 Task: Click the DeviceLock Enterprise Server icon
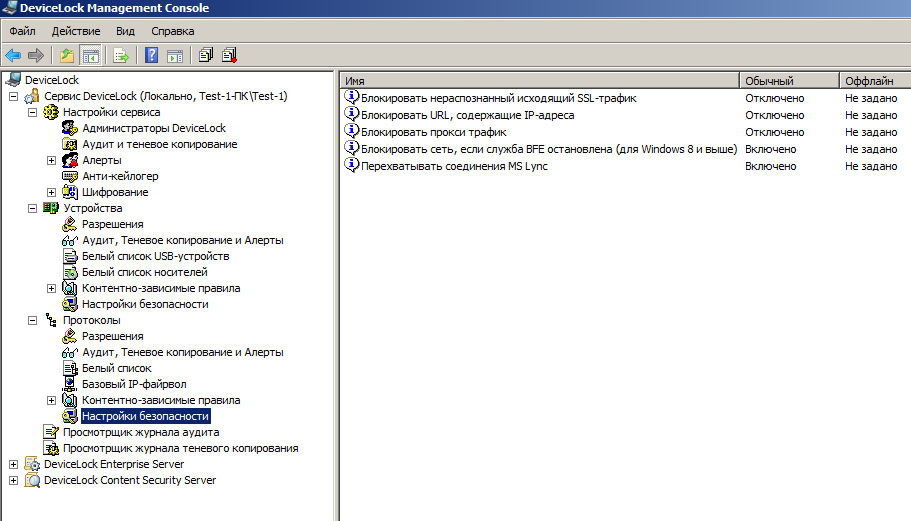point(32,464)
